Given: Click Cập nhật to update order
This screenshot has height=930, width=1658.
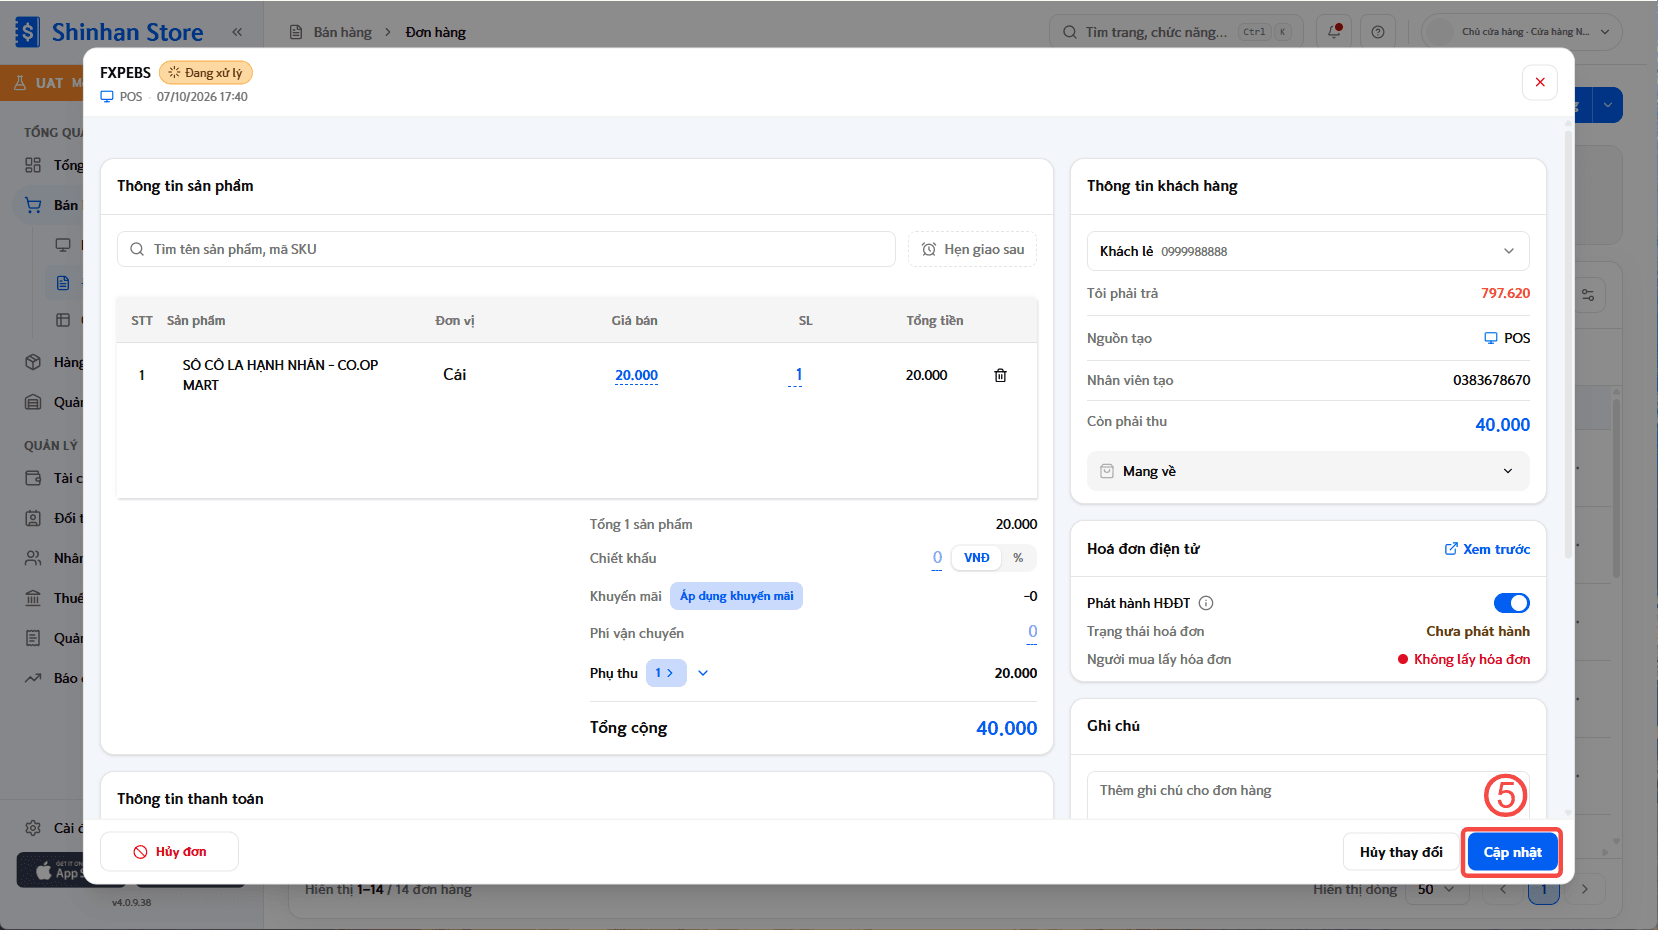Looking at the screenshot, I should (1512, 852).
